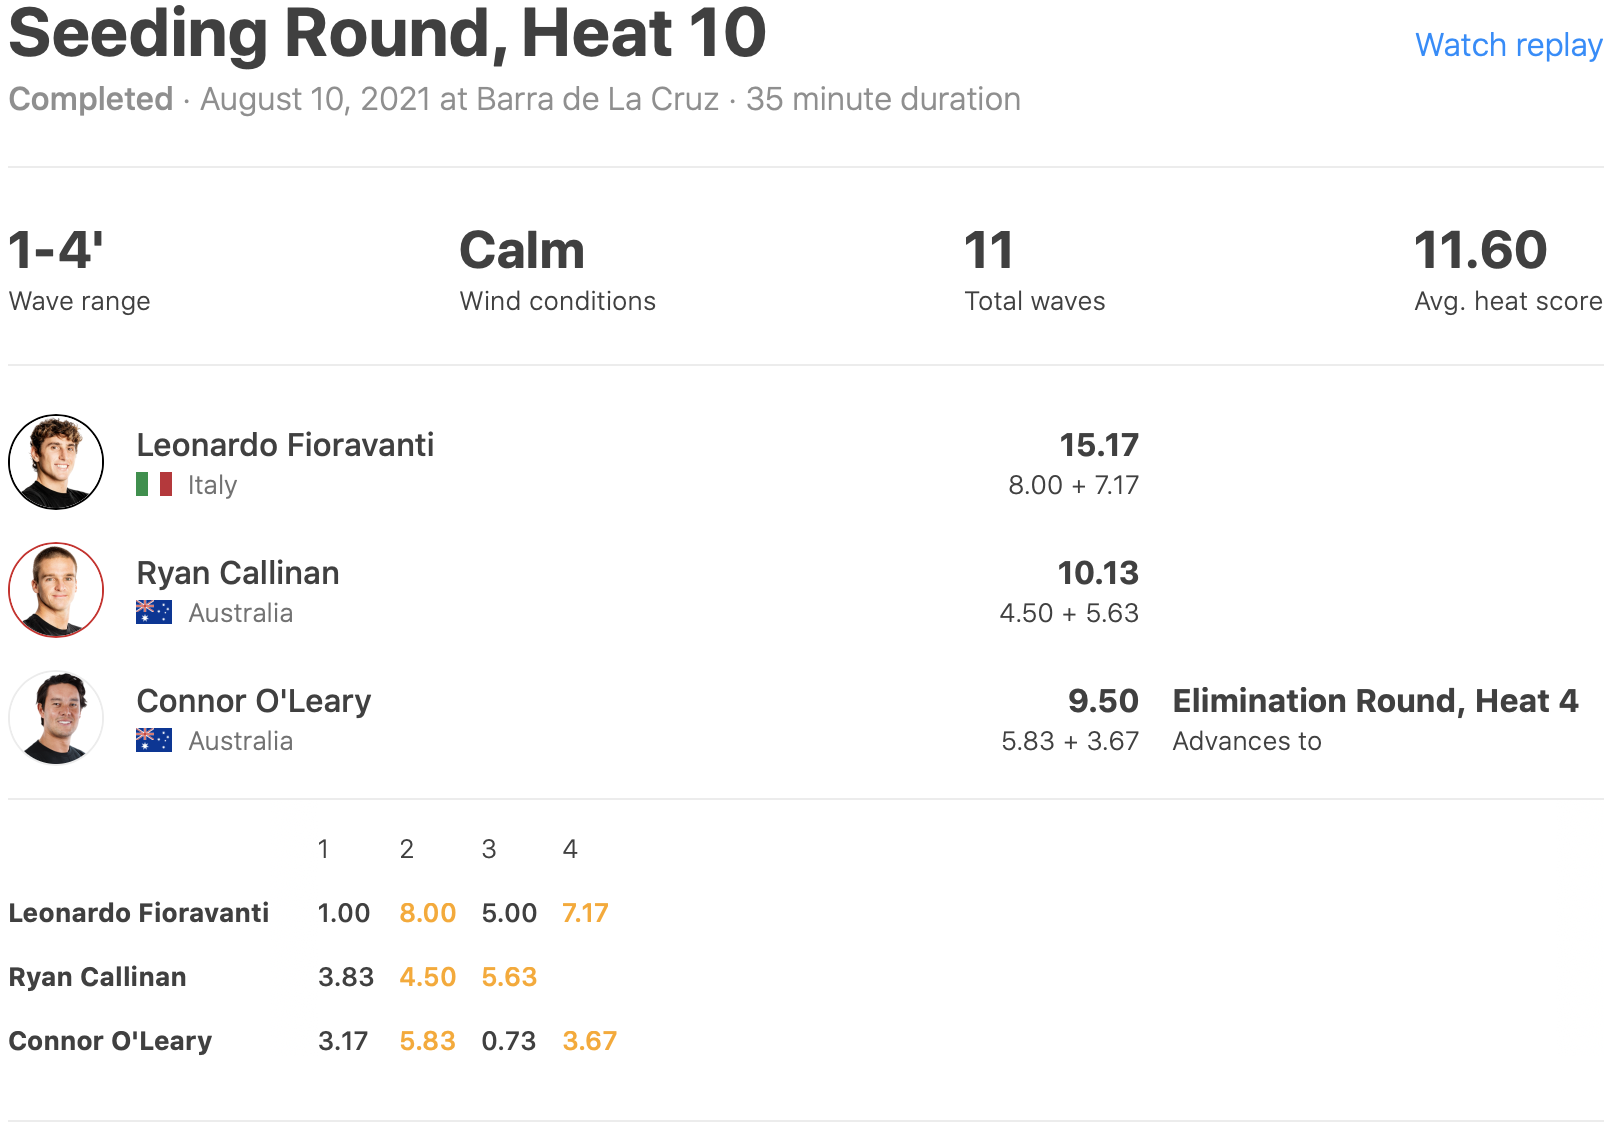Click Callinan's 10.13 heat total
This screenshot has height=1132, width=1620.
click(x=1098, y=573)
